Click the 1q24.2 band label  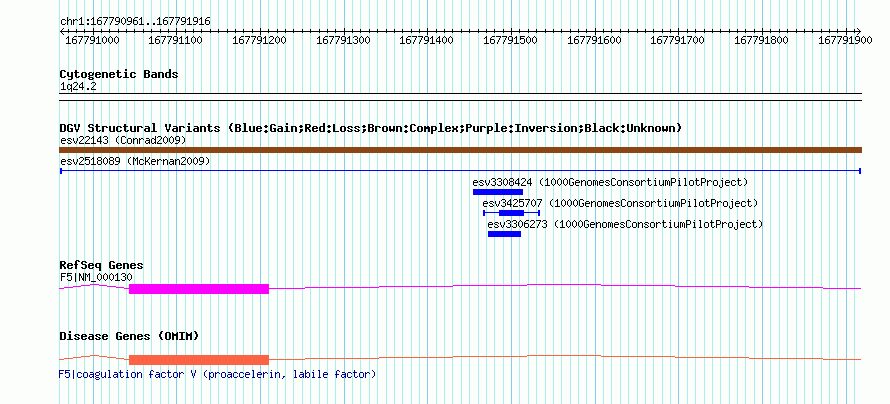coord(78,86)
